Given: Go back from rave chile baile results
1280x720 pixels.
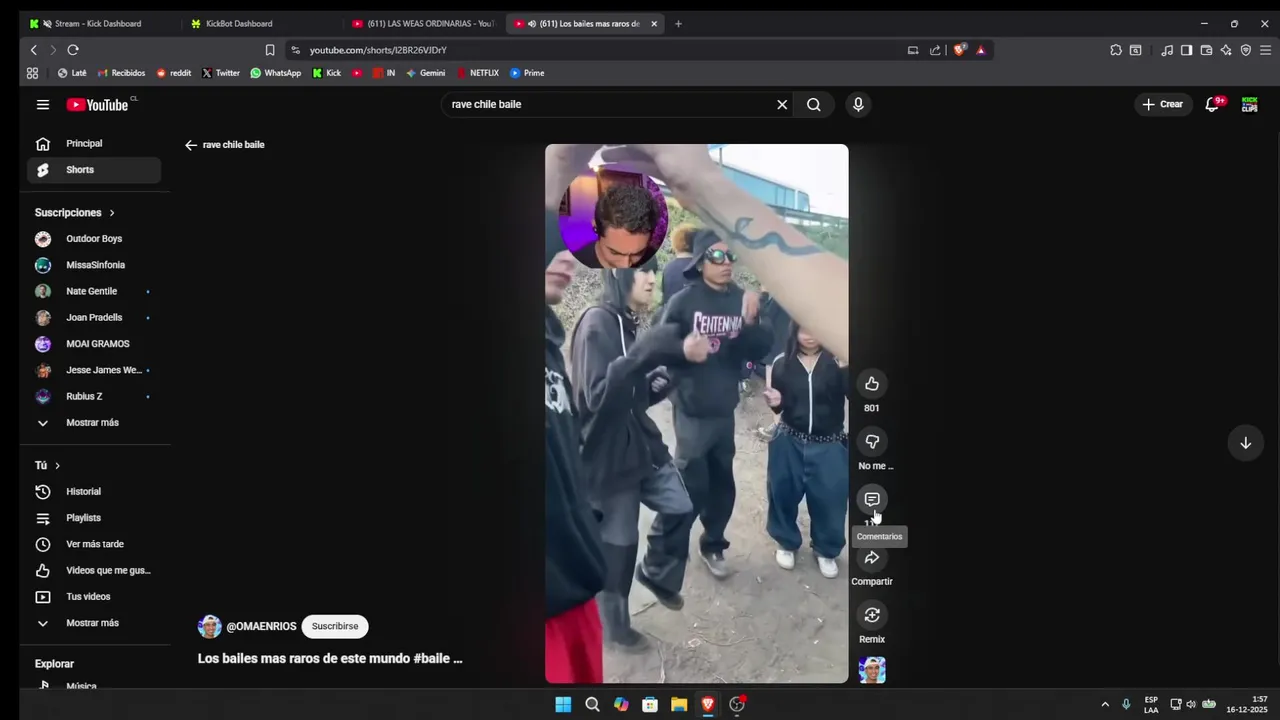Looking at the screenshot, I should click(x=190, y=145).
